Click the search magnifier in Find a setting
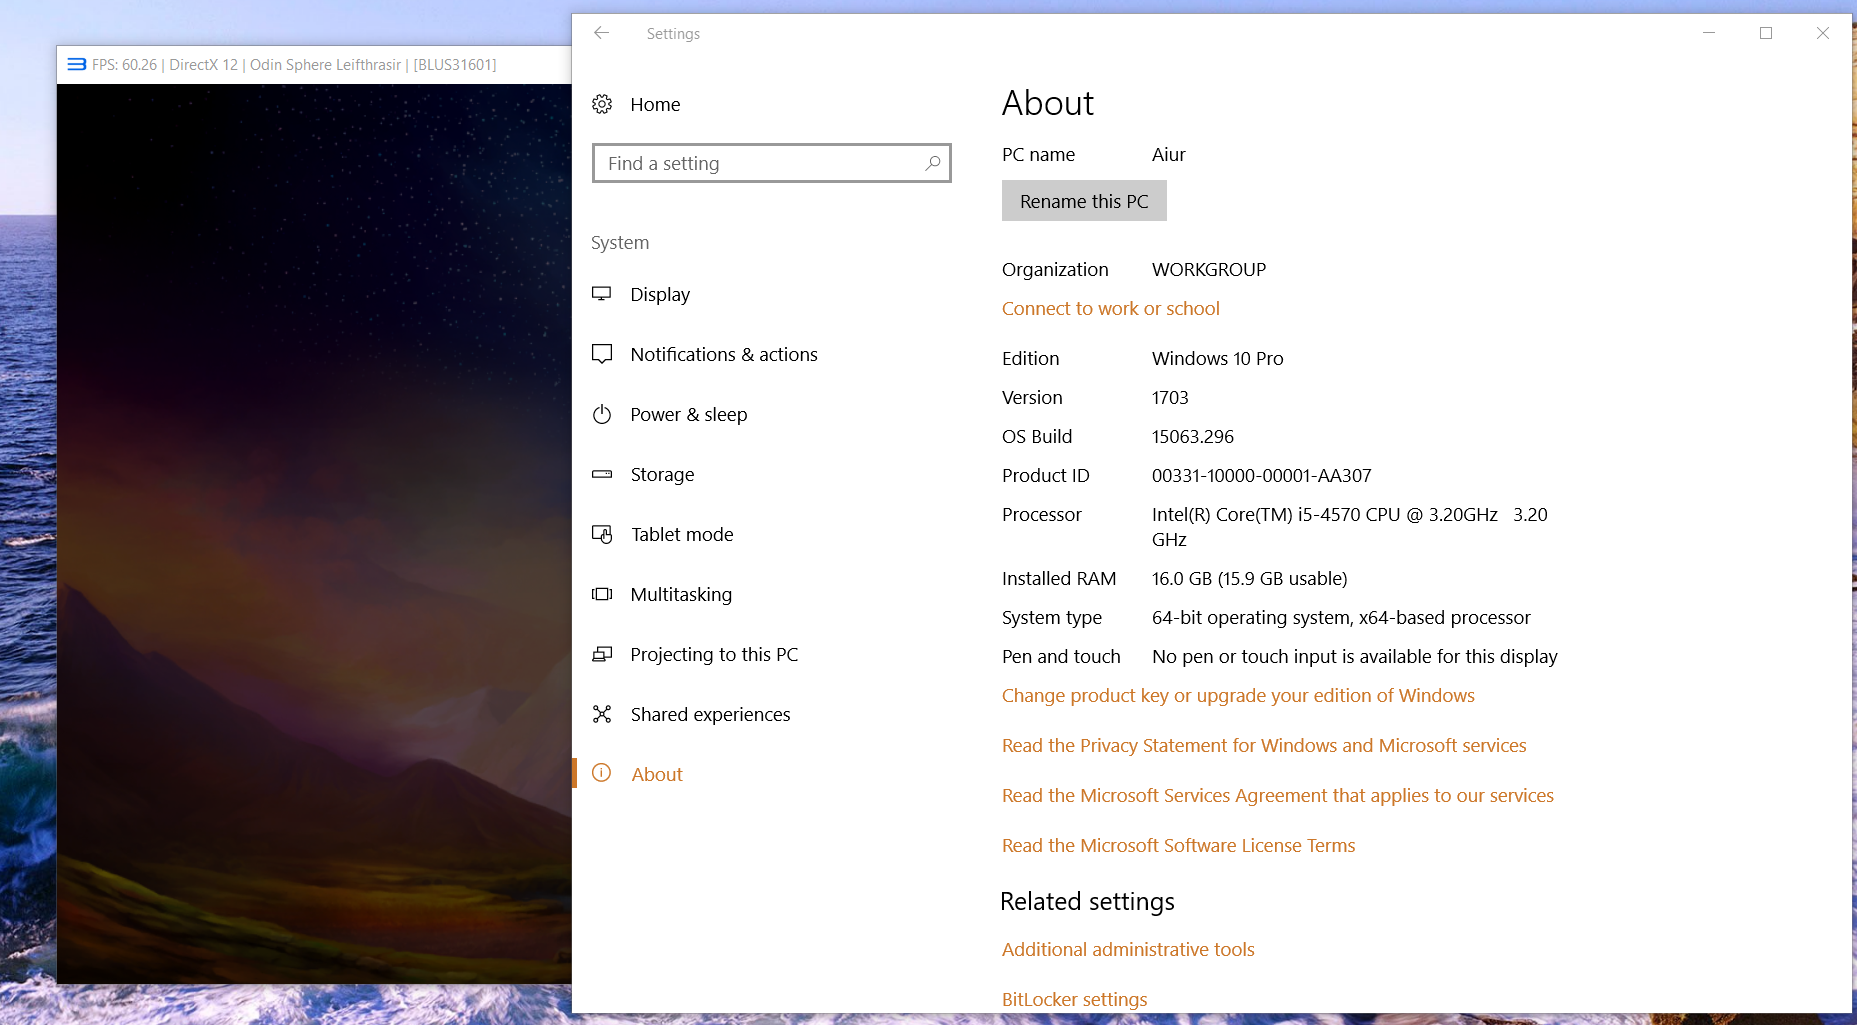Image resolution: width=1857 pixels, height=1025 pixels. pos(932,163)
